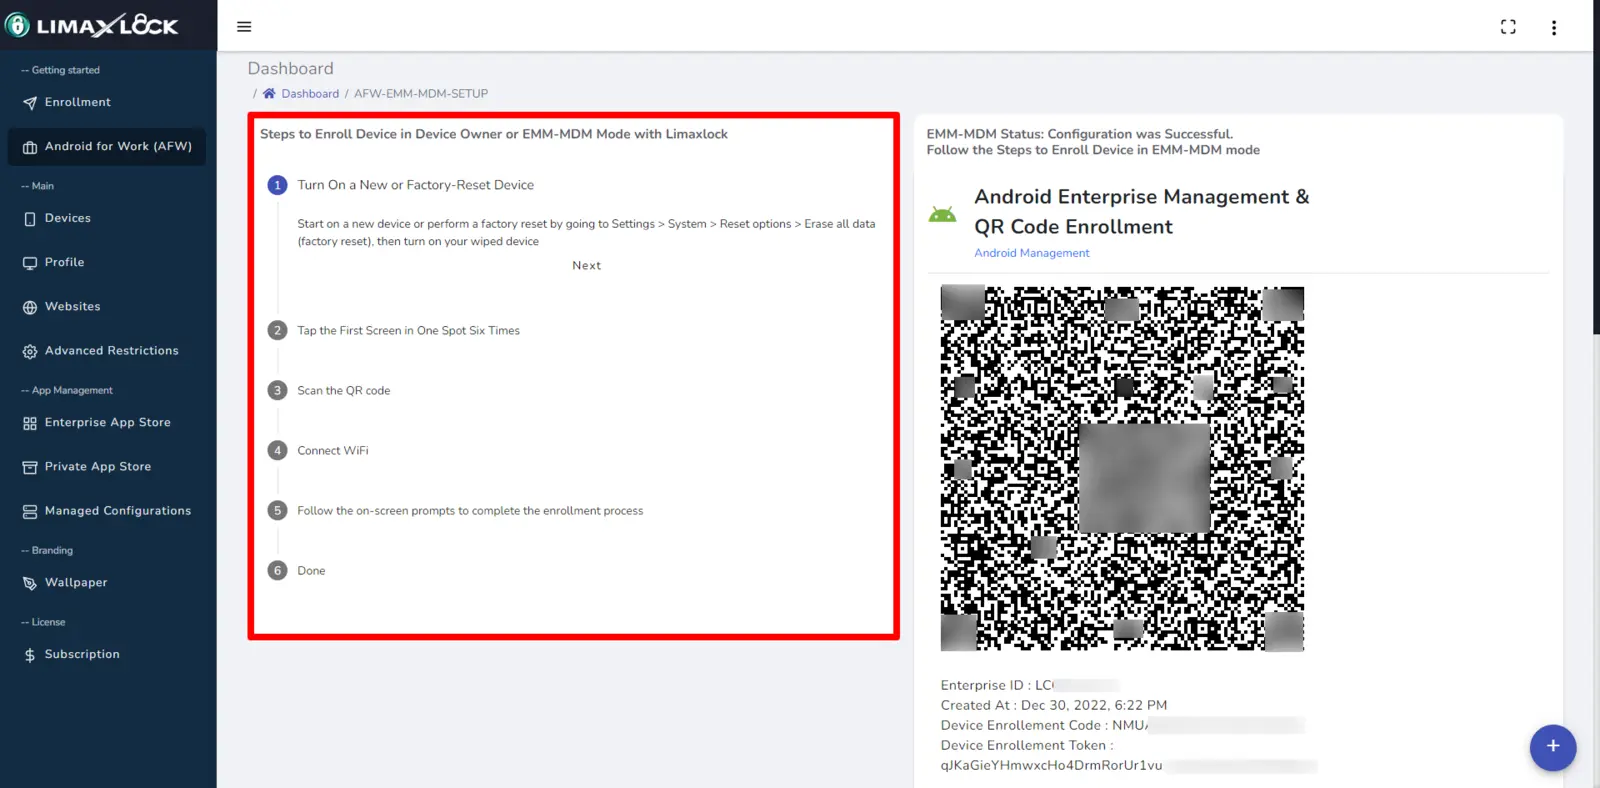Click the Enterprise ID text line
The height and width of the screenshot is (788, 1600).
coord(1030,685)
